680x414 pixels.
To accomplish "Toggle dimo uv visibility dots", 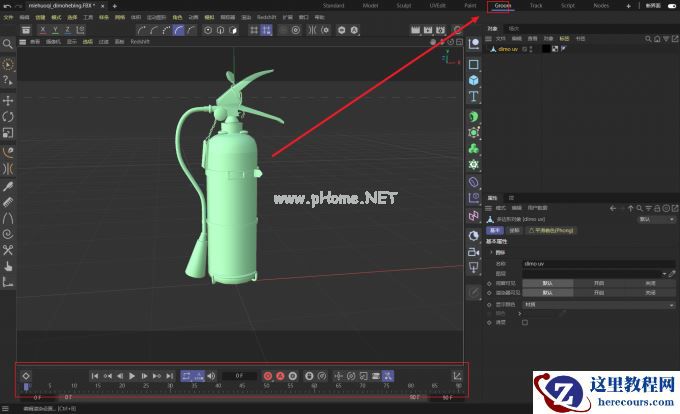I will tap(531, 49).
